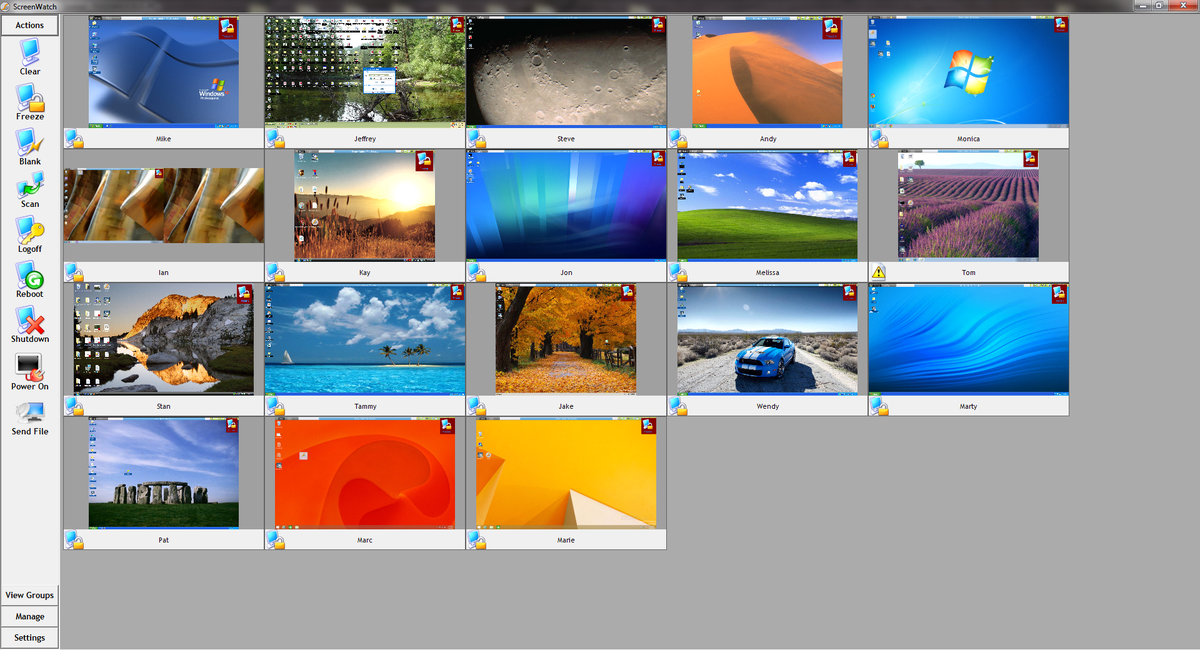Select Jeffrey's cluttered desktop thumbnail
The image size is (1200, 650).
click(x=365, y=72)
